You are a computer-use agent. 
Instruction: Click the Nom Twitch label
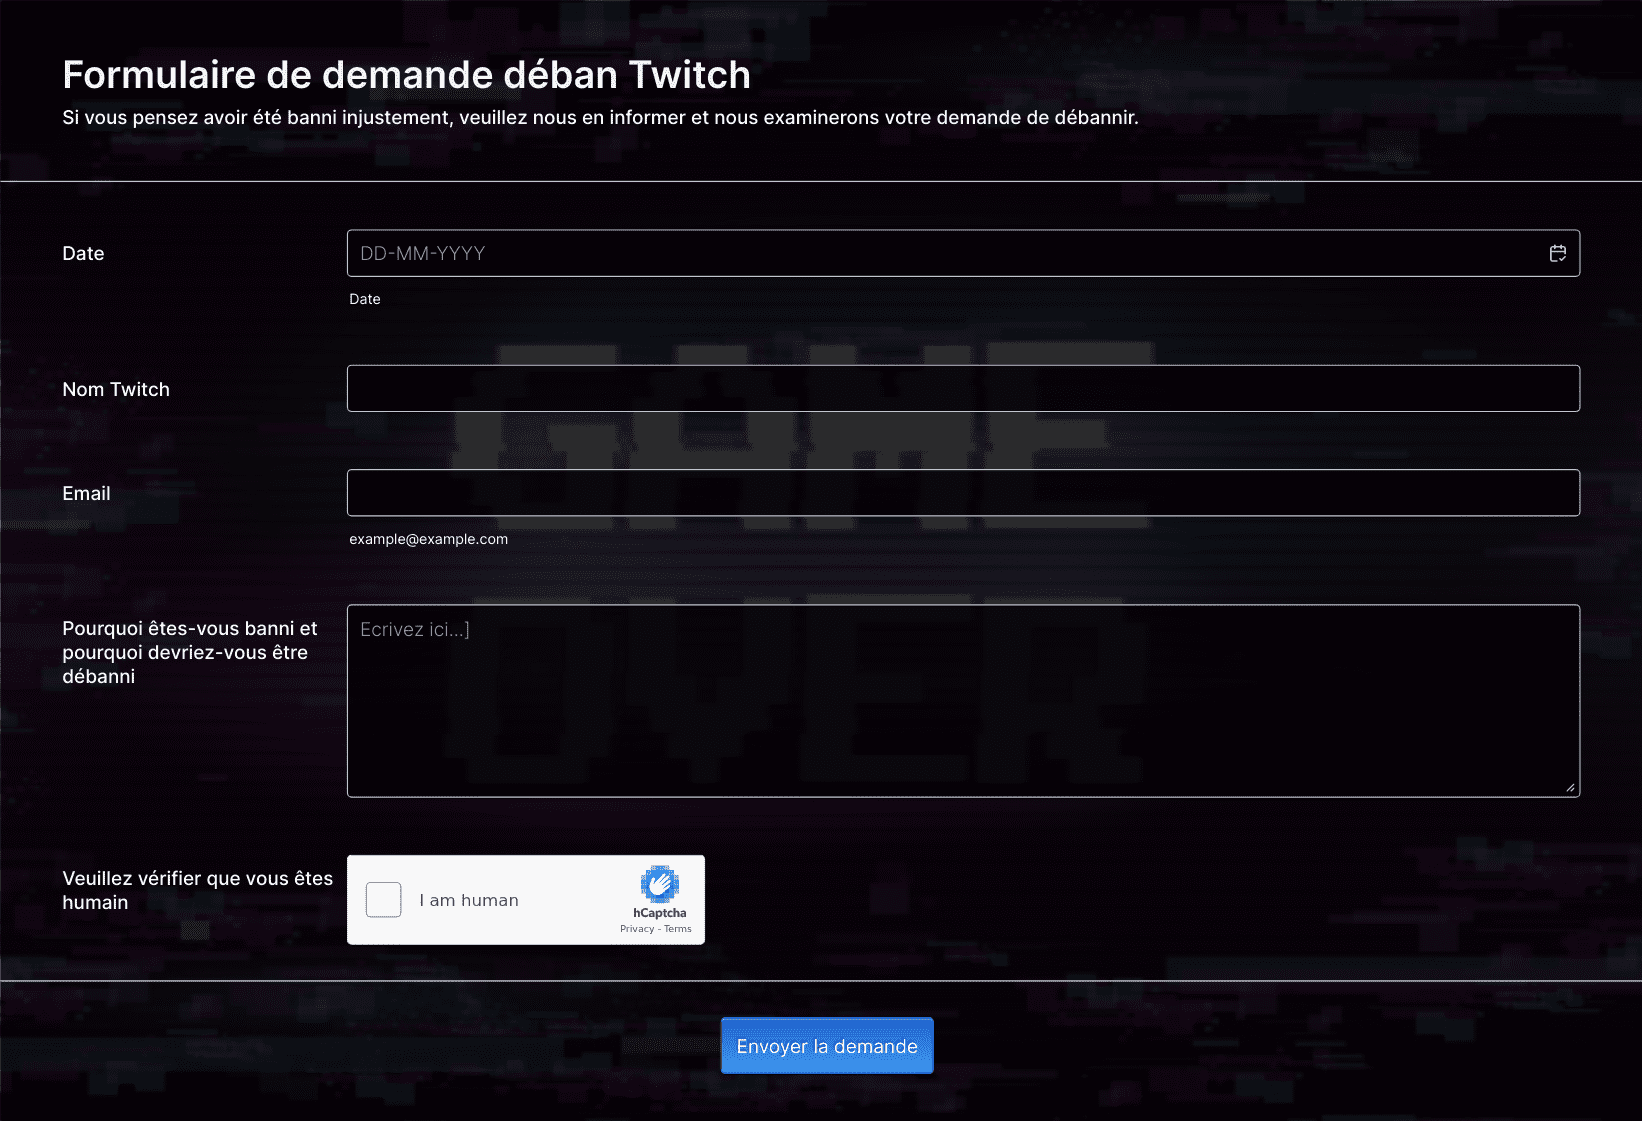[x=116, y=389]
